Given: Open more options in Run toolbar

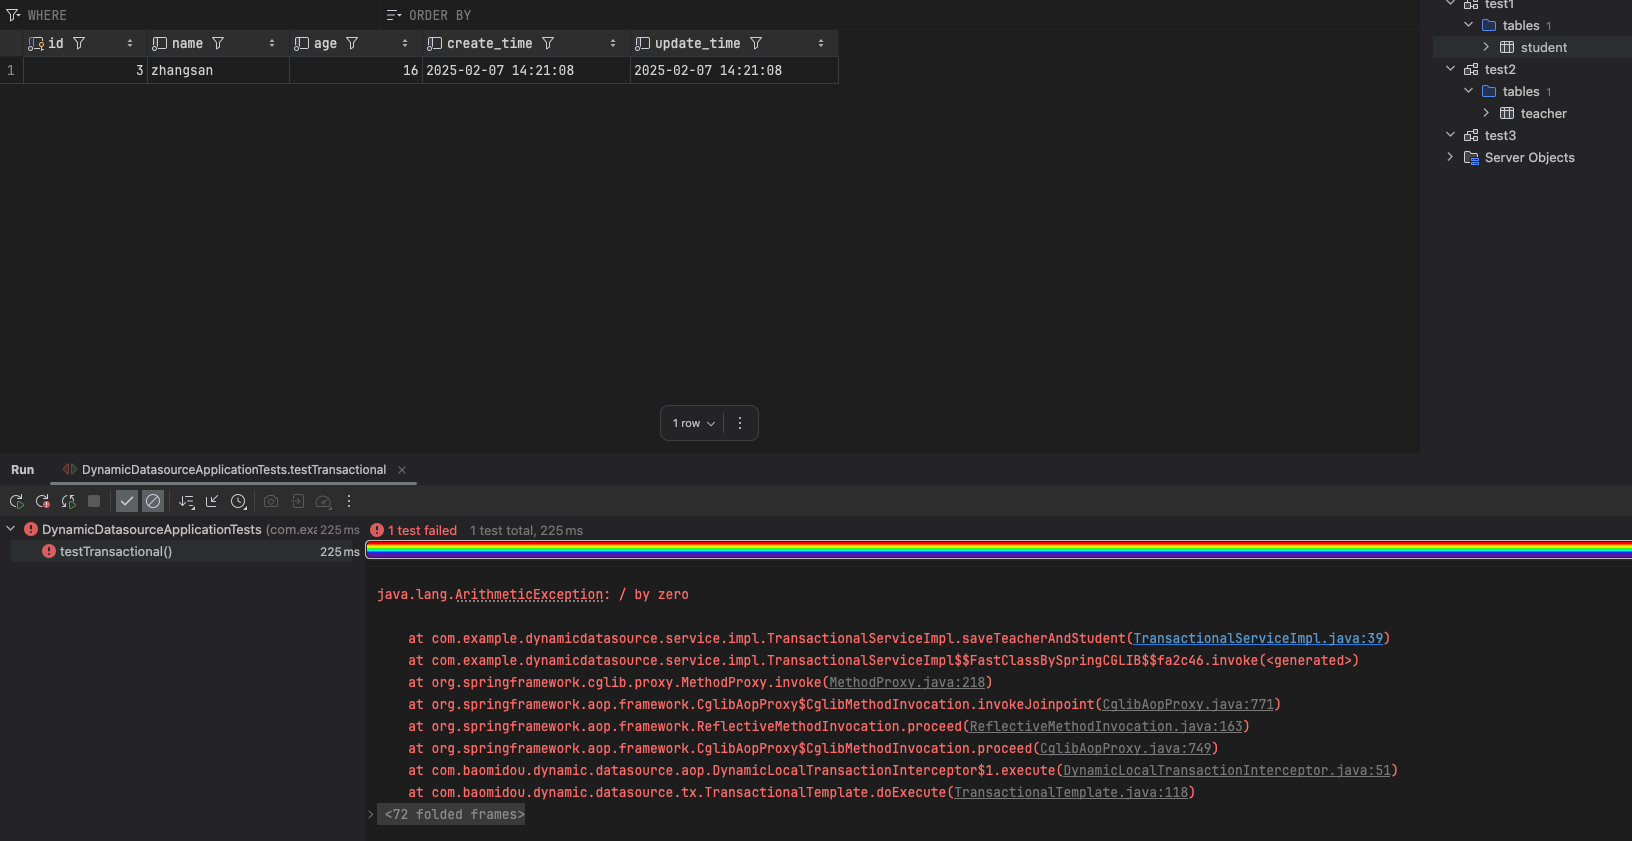Looking at the screenshot, I should point(349,502).
